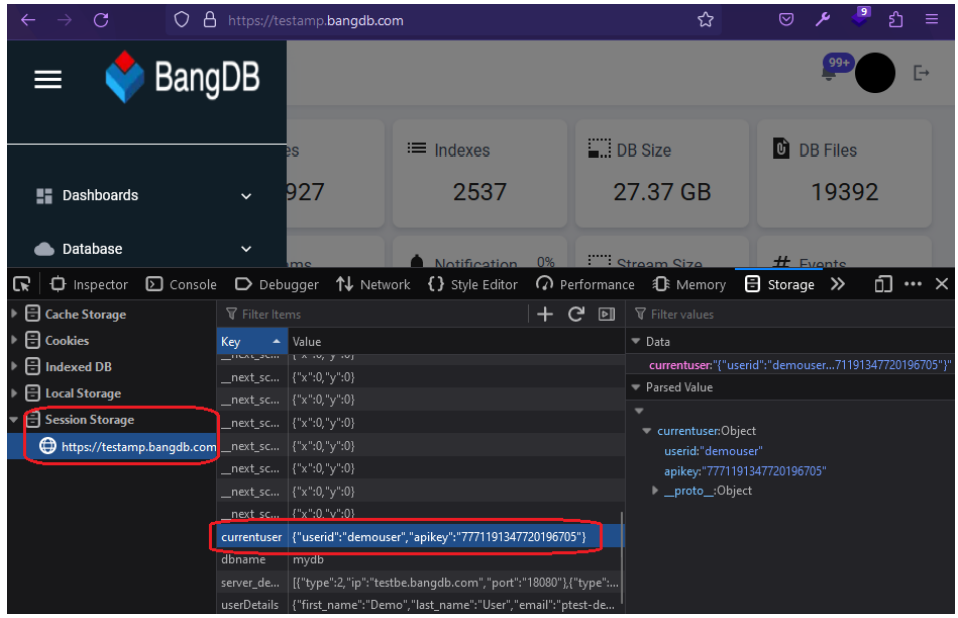Expand the __proto__ Object node

[655, 490]
